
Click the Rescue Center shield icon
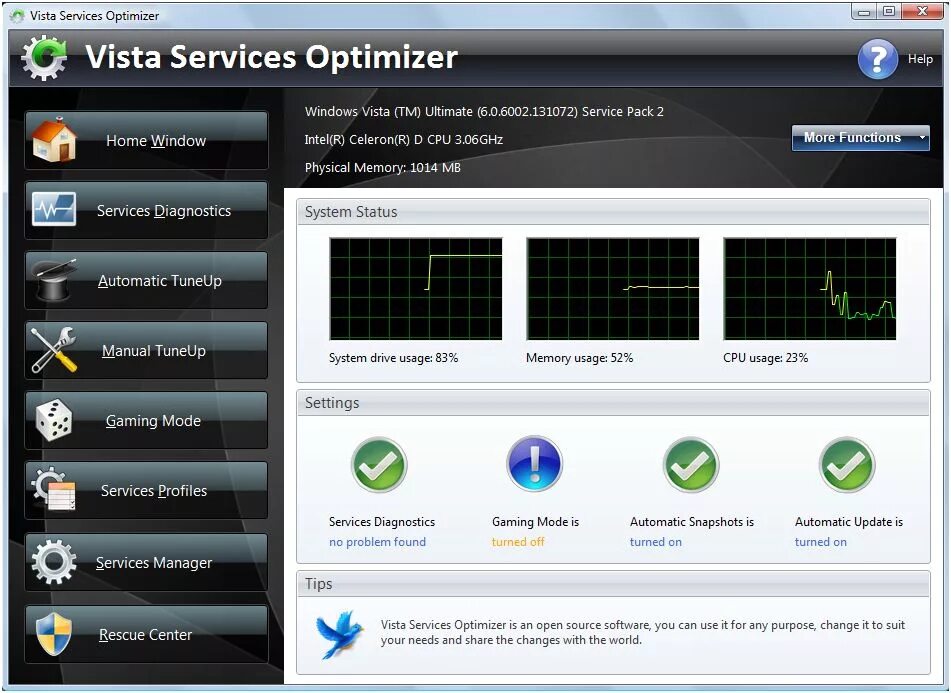(x=53, y=634)
